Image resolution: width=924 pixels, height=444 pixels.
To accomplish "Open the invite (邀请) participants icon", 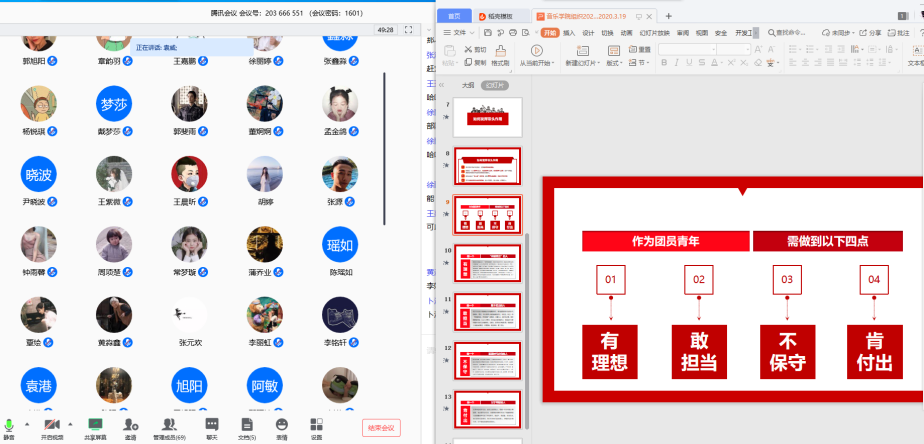I will [131, 425].
